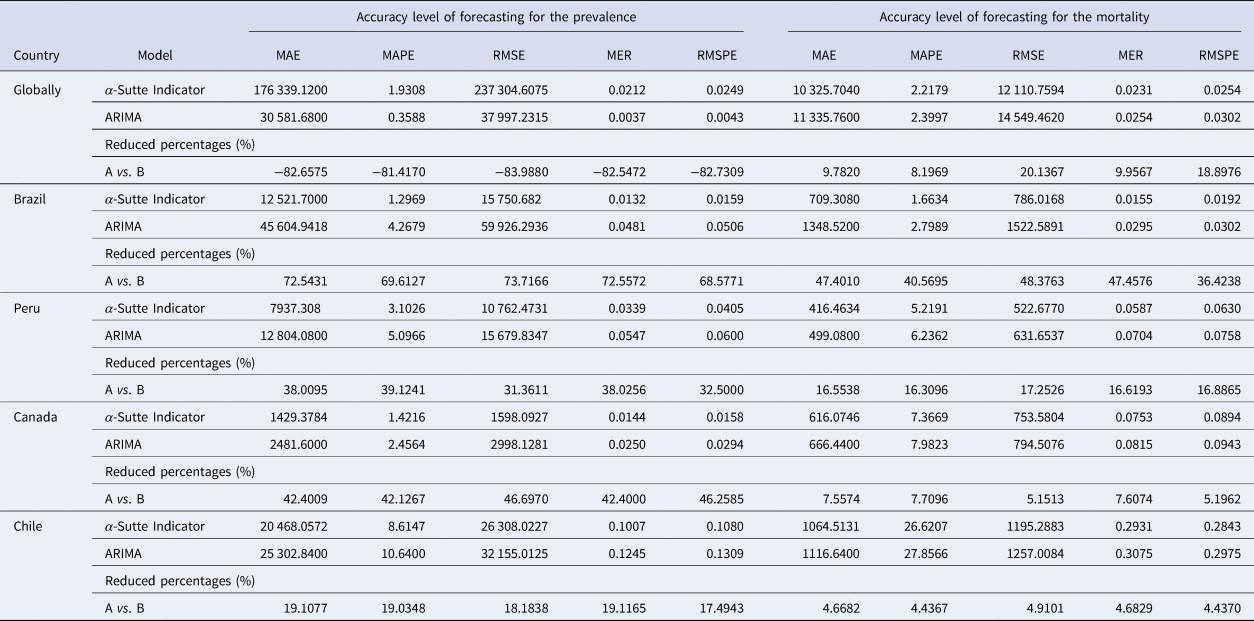This screenshot has width=1254, height=621.
Task: Select the prevalence forecasting accuracy header
Action: [497, 16]
